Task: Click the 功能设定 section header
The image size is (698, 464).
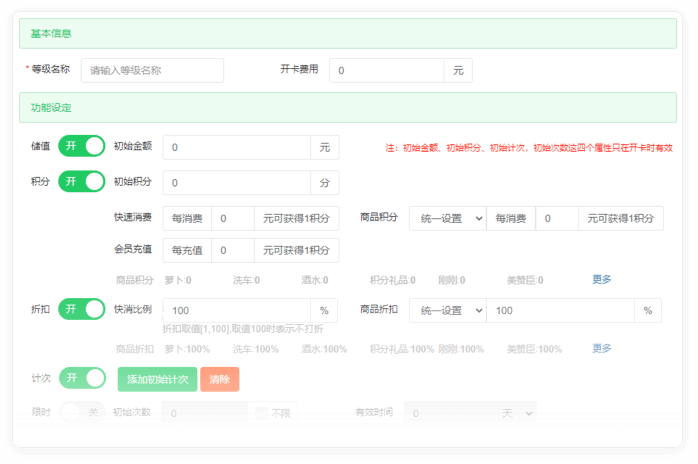Action: coord(348,108)
